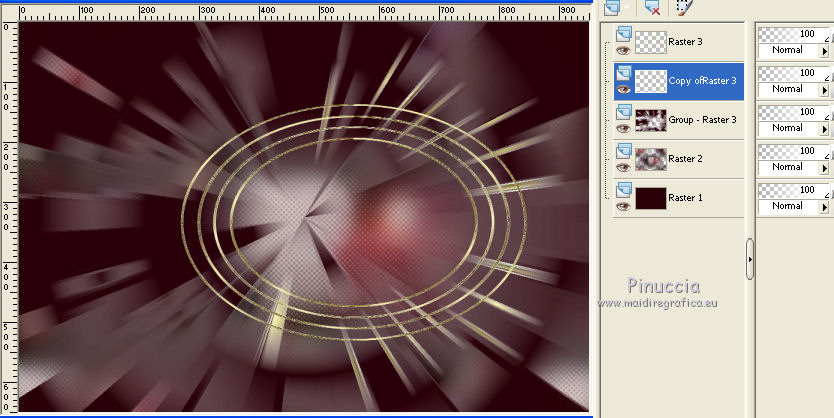
Task: Click the layer type icon on Raster 1
Action: (x=623, y=190)
